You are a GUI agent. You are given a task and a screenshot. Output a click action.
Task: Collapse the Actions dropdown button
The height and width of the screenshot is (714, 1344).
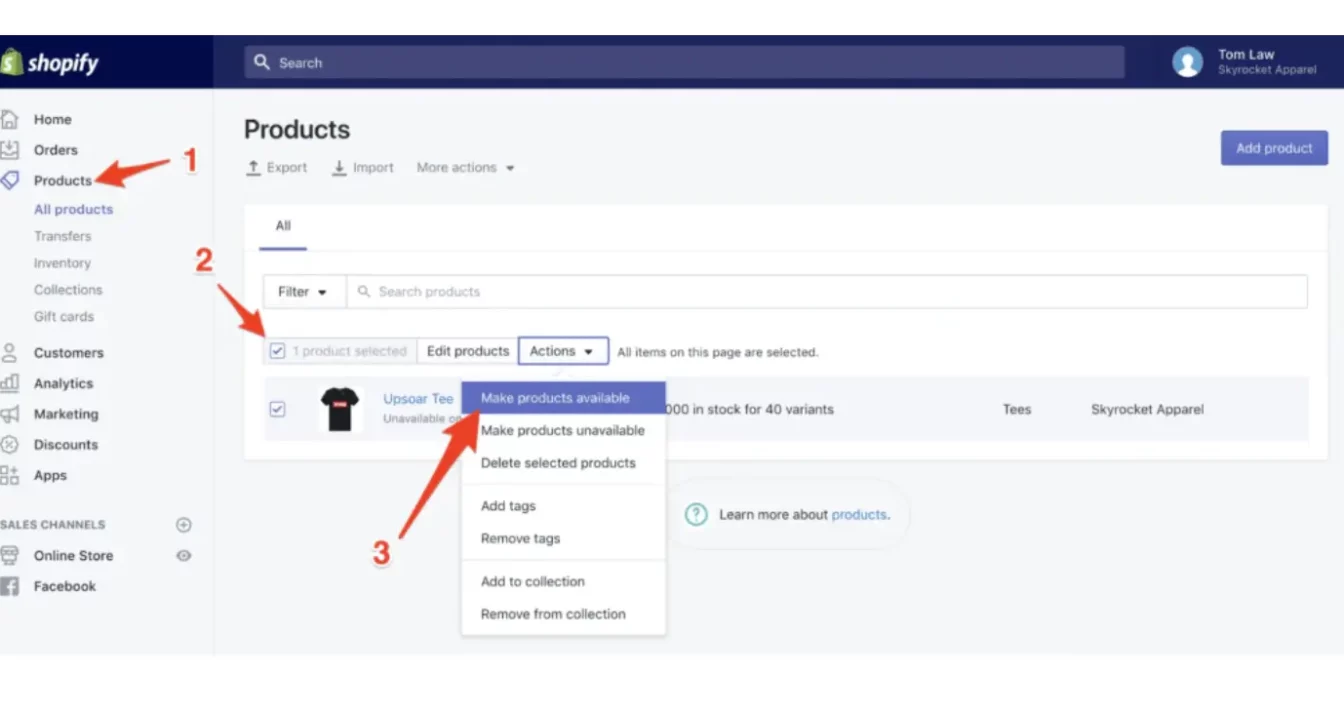563,351
